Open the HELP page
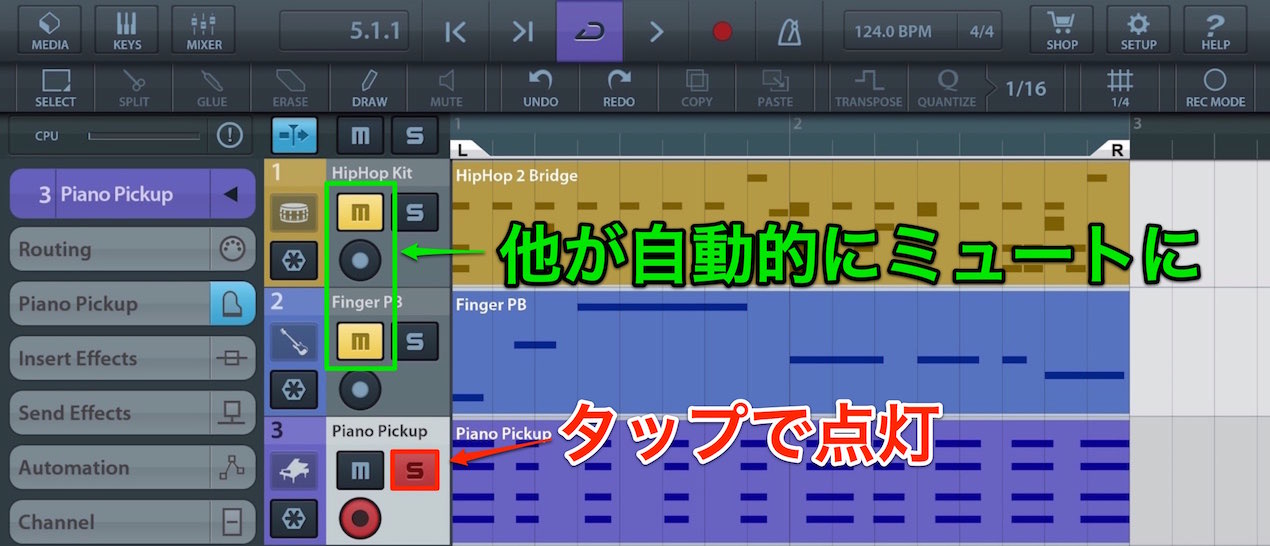 point(1215,30)
